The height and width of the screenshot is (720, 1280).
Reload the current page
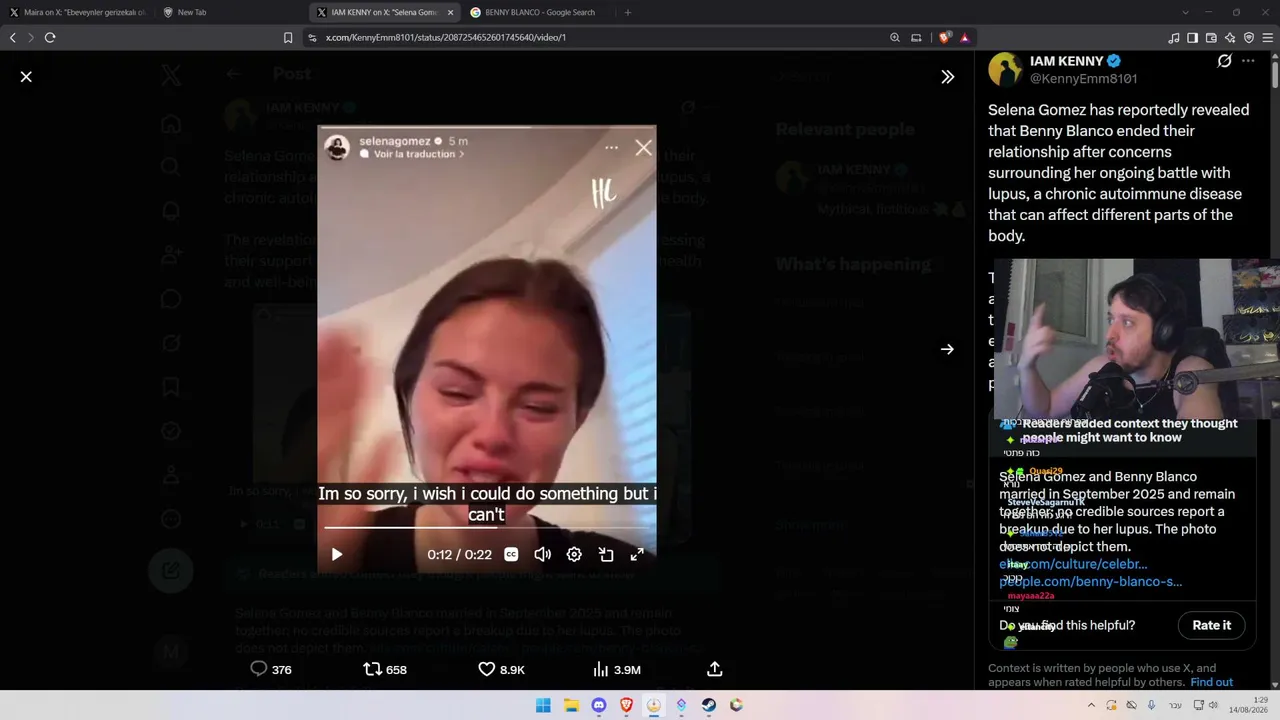pyautogui.click(x=50, y=37)
